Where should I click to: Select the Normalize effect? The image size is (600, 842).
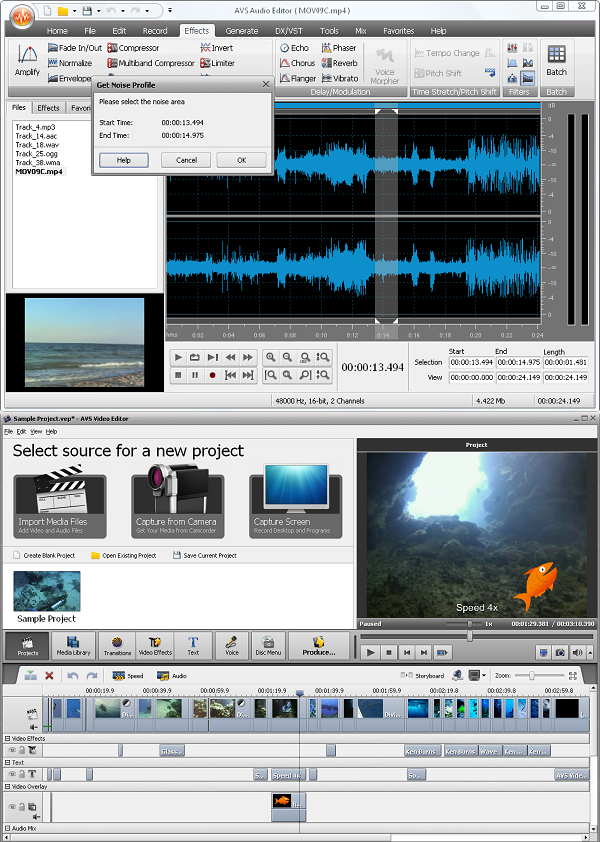coord(70,63)
